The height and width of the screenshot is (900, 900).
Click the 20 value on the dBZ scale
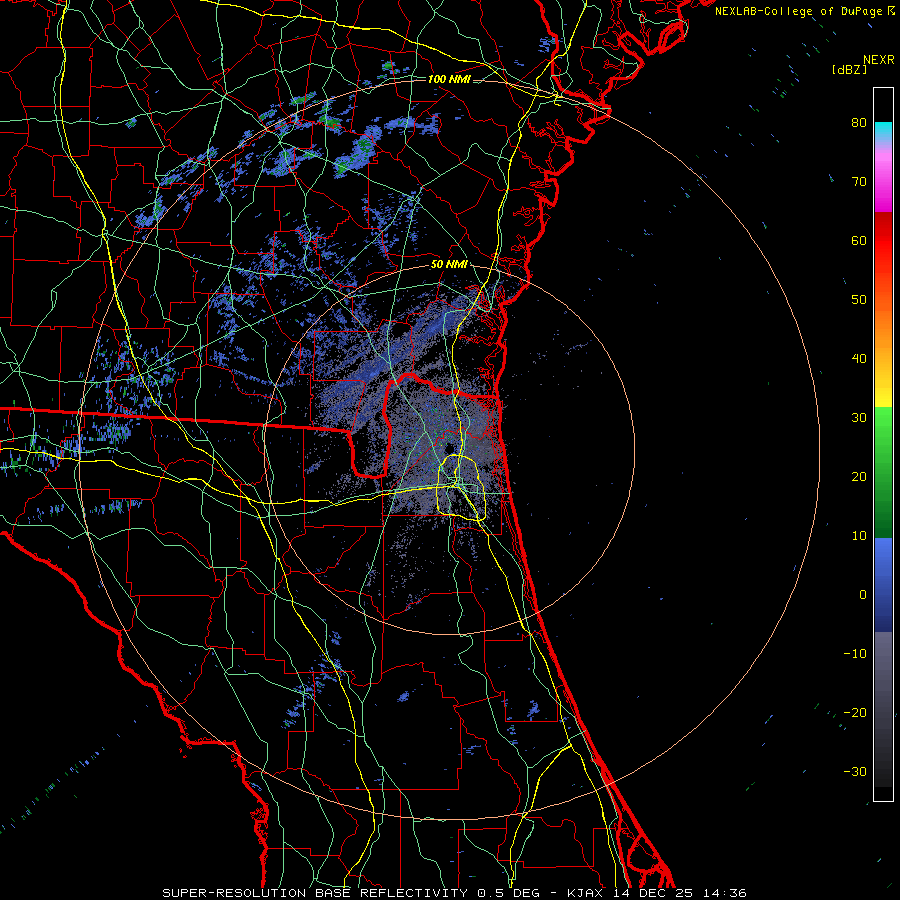pyautogui.click(x=859, y=477)
